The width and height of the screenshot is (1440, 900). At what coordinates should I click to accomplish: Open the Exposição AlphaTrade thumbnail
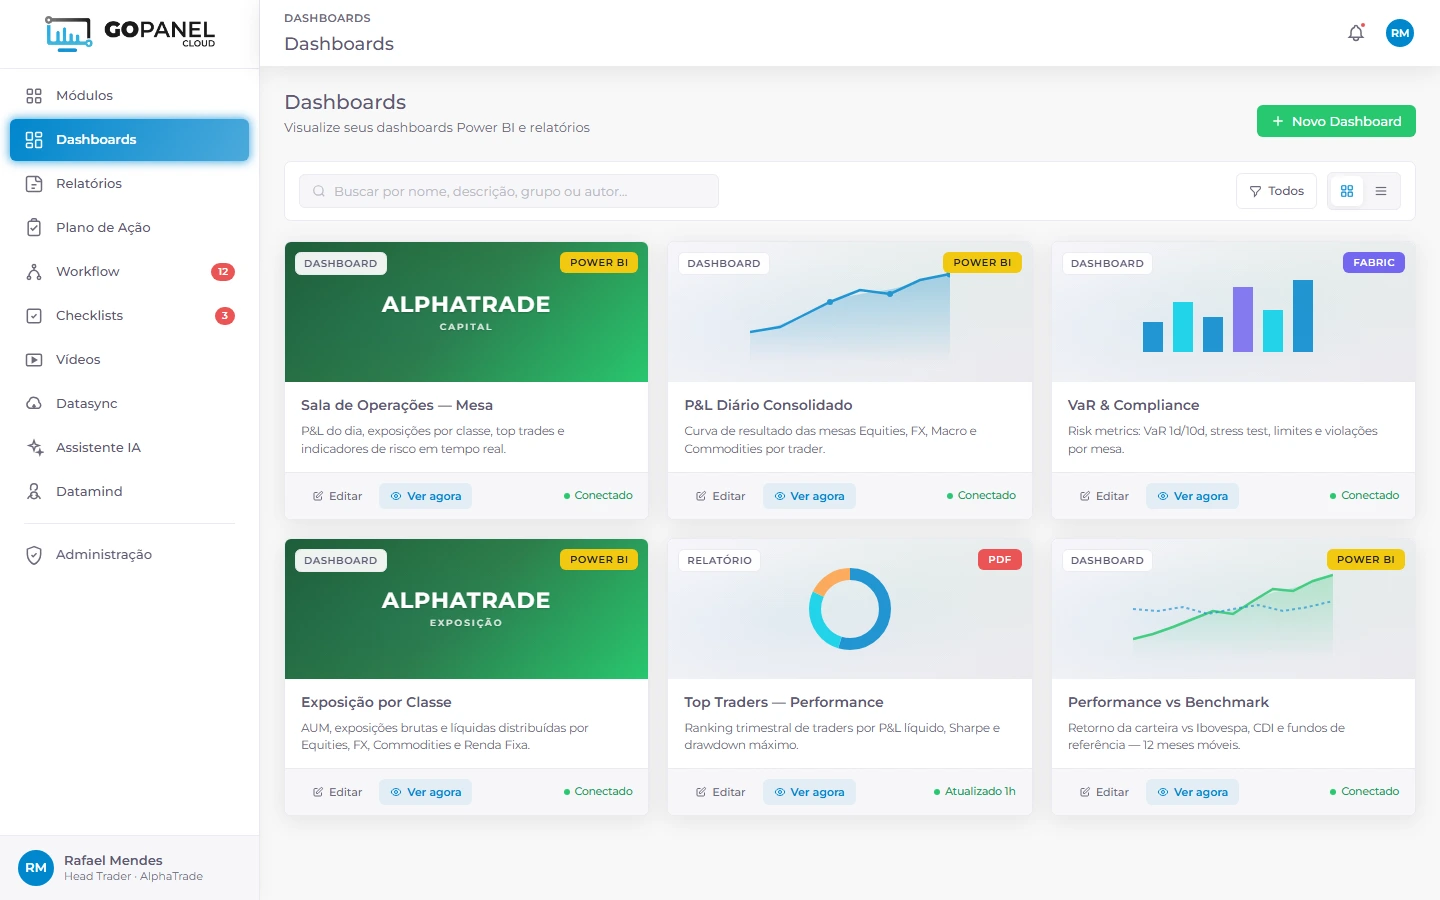(x=466, y=609)
